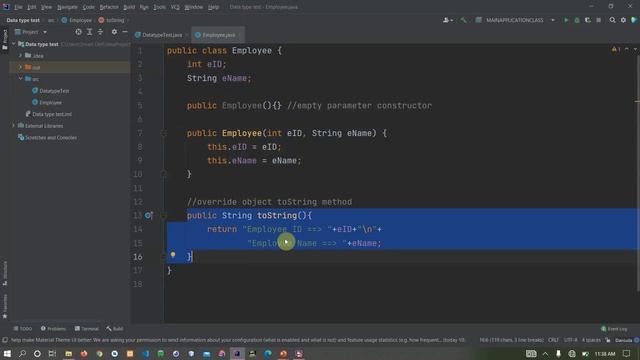640x360 pixels.
Task: Click the clock showing 11:38 AM
Action: click(605, 353)
